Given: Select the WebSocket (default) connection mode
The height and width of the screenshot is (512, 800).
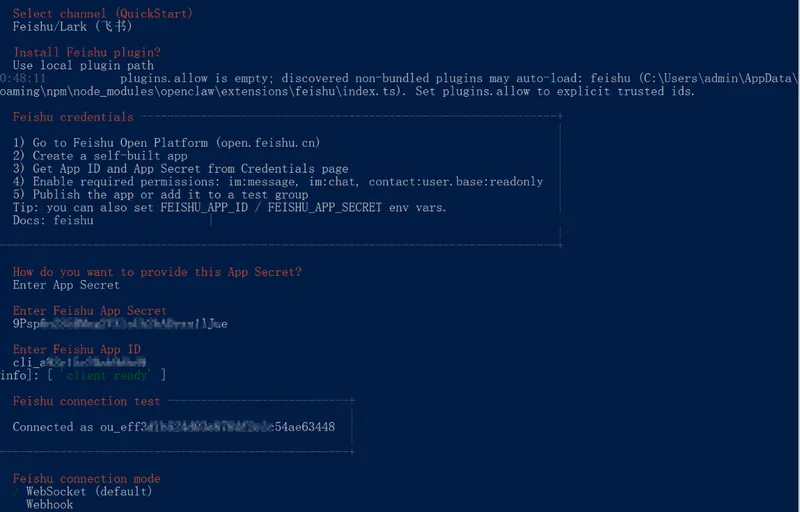Looking at the screenshot, I should [x=89, y=491].
